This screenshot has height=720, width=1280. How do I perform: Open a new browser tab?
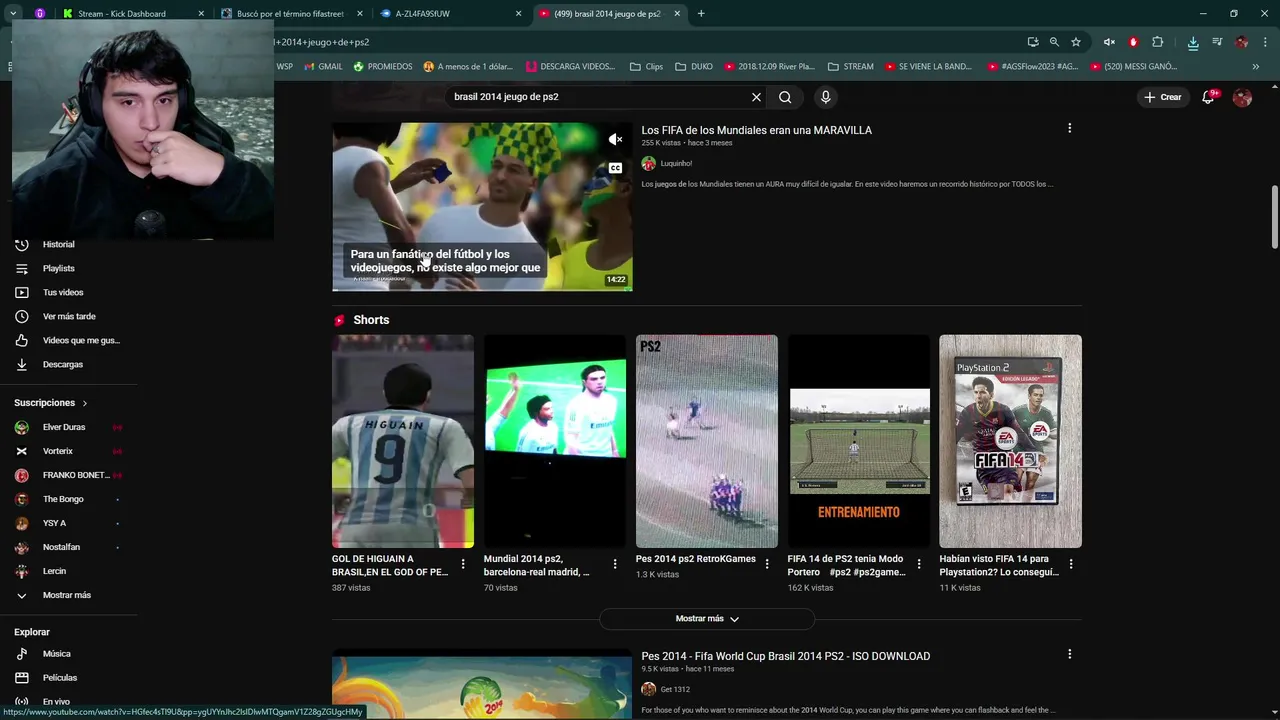coord(701,14)
